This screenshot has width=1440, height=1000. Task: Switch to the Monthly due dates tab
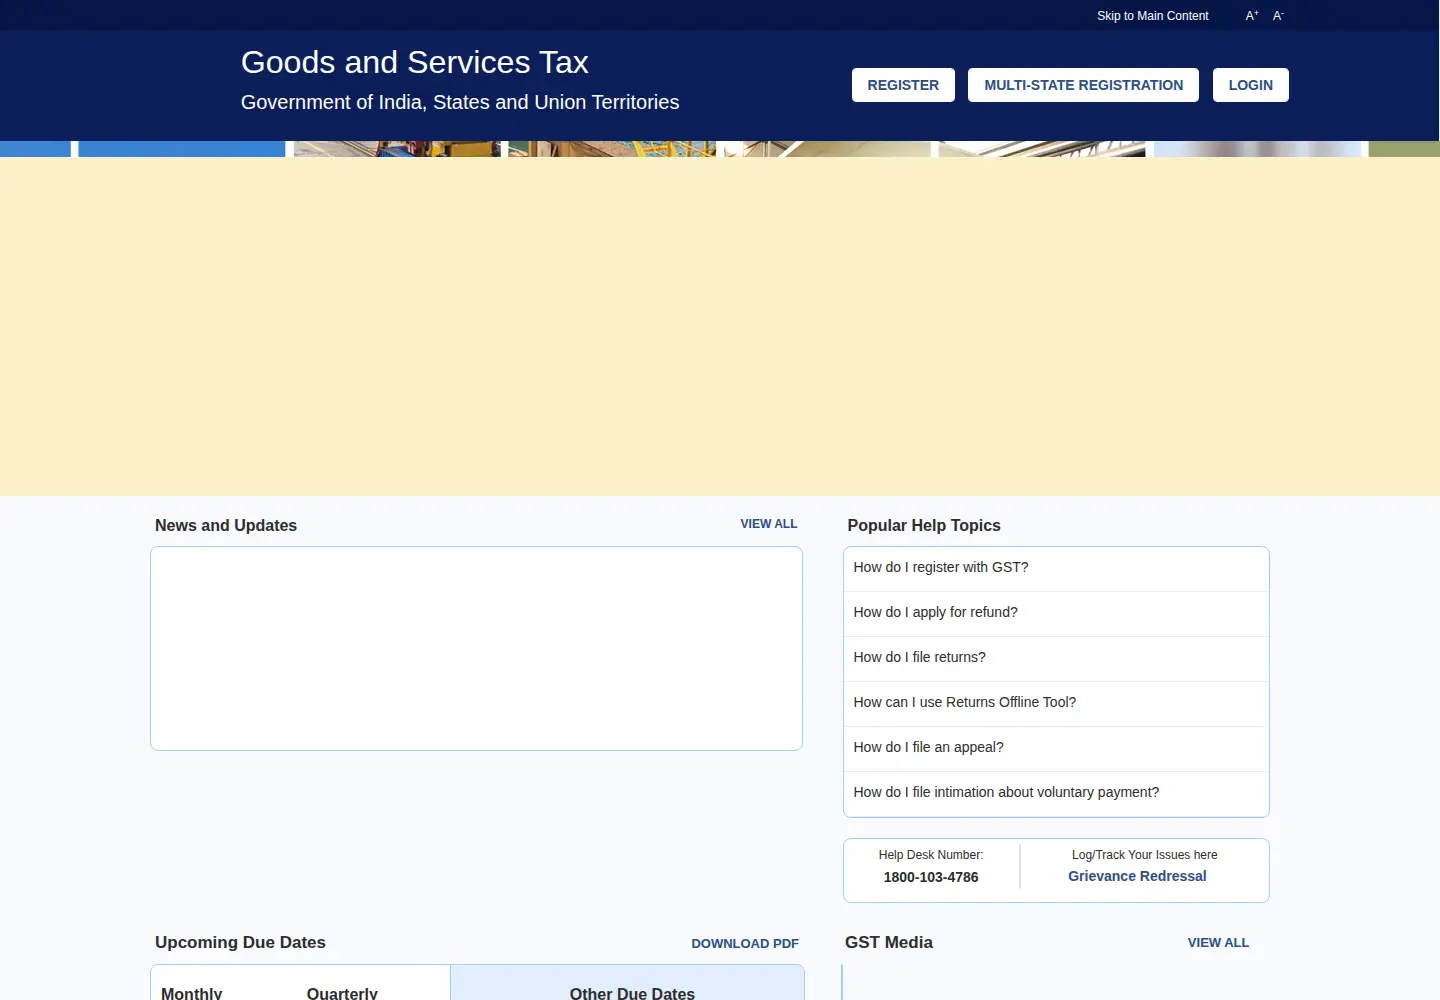coord(192,993)
